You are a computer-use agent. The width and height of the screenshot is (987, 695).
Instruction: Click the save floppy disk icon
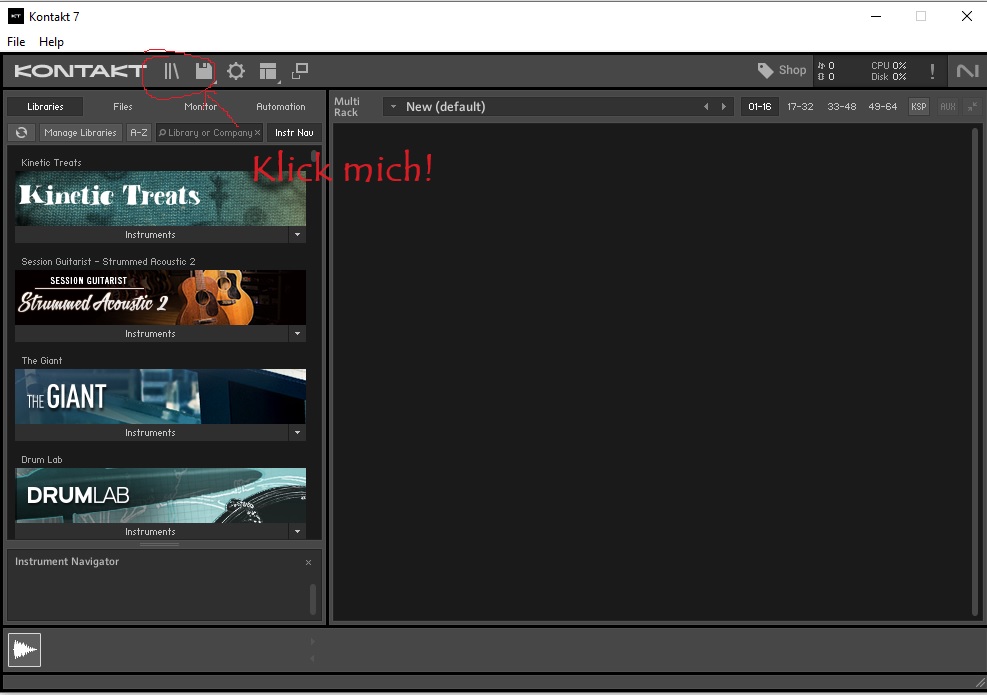point(204,71)
